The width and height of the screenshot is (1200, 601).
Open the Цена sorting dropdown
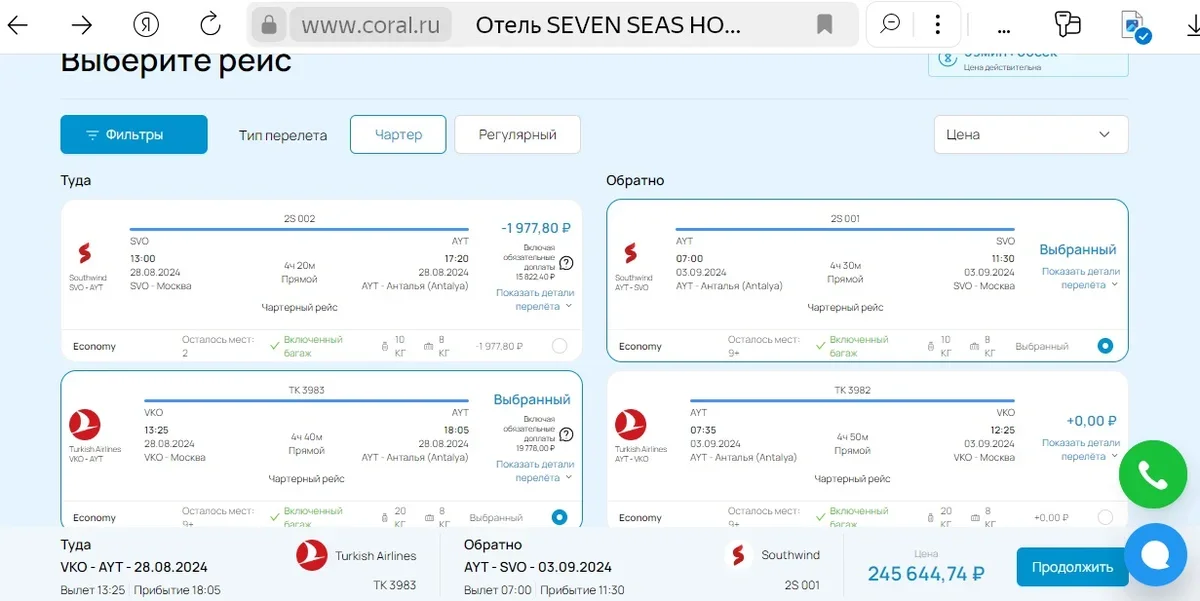[x=1030, y=135]
